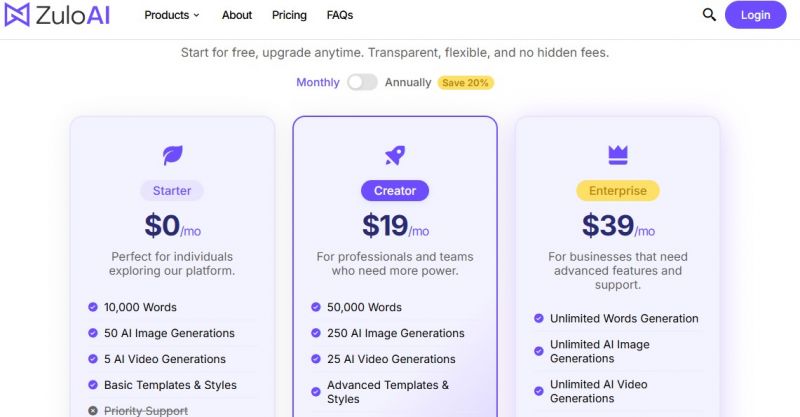Click the Login button
The height and width of the screenshot is (417, 800).
point(756,15)
